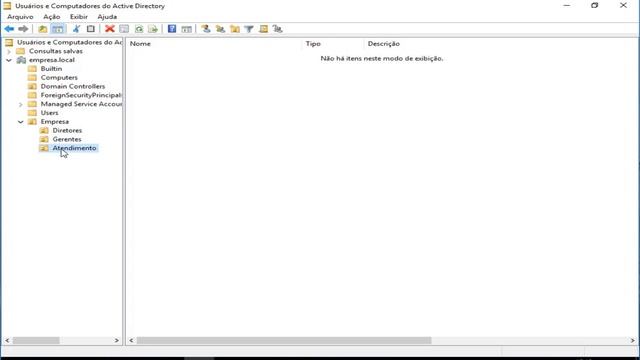640x360 pixels.
Task: Select ForeignSecurityPrincipals container
Action: pos(81,95)
